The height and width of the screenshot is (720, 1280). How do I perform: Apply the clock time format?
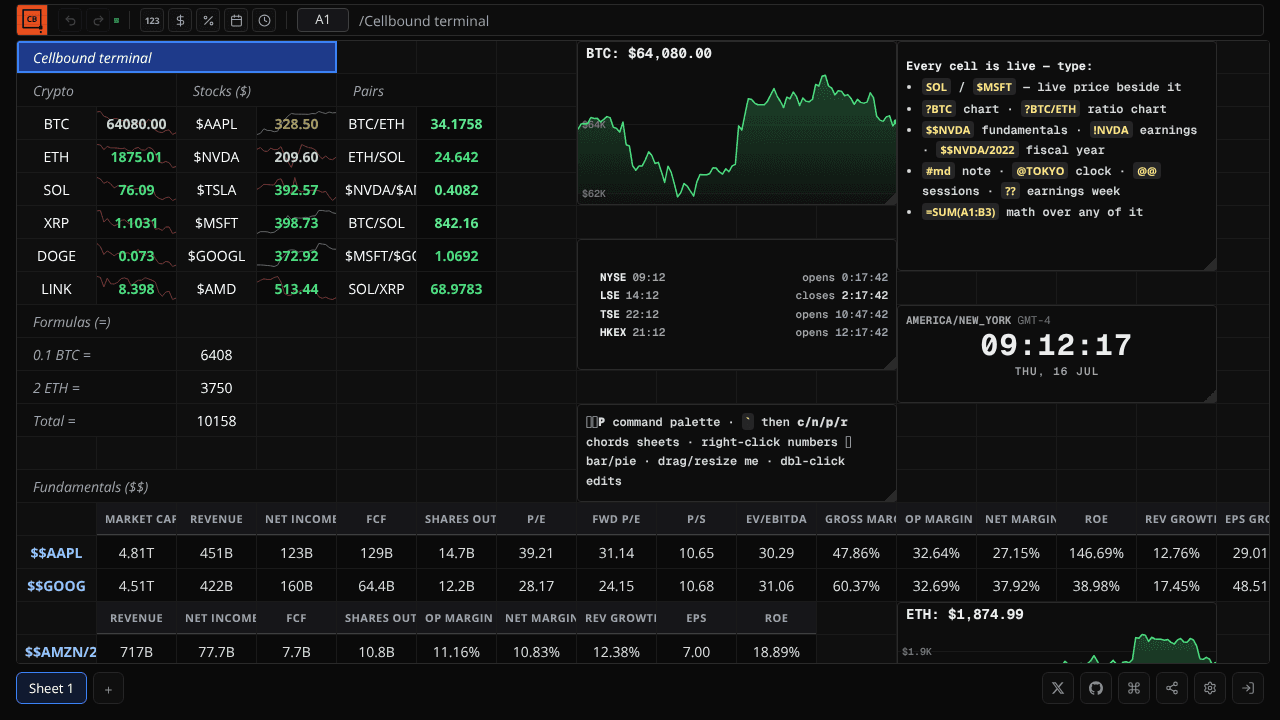pyautogui.click(x=264, y=20)
